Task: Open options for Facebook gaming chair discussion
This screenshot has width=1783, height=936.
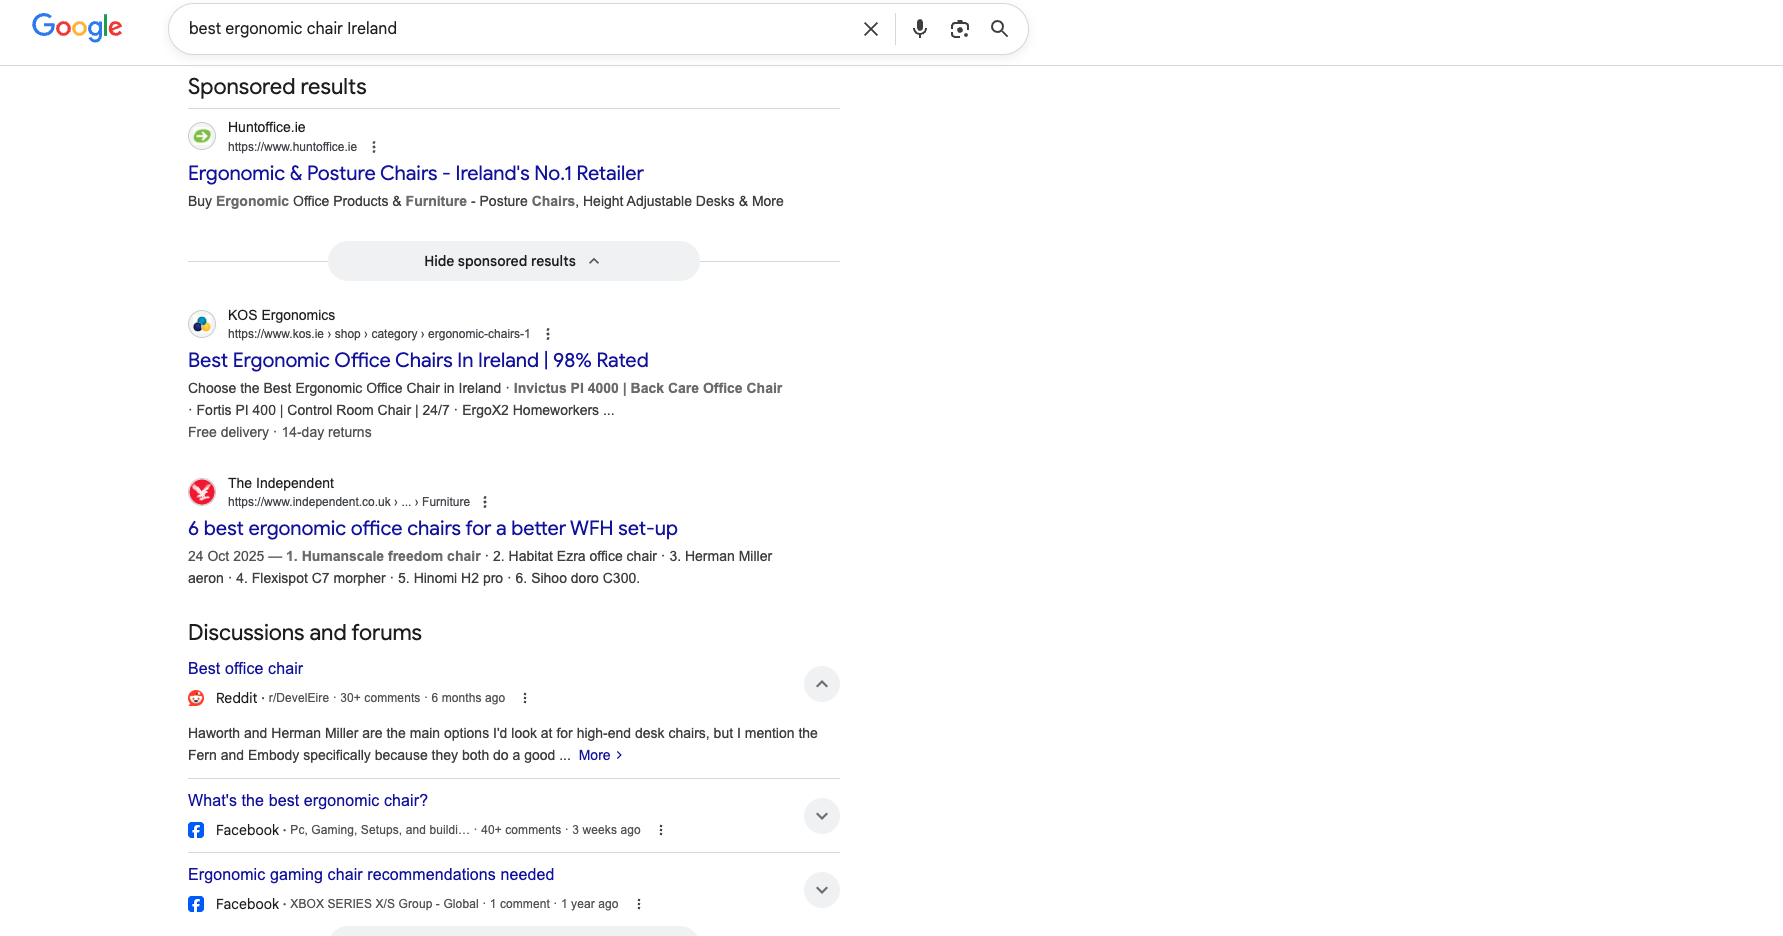Action: [639, 904]
